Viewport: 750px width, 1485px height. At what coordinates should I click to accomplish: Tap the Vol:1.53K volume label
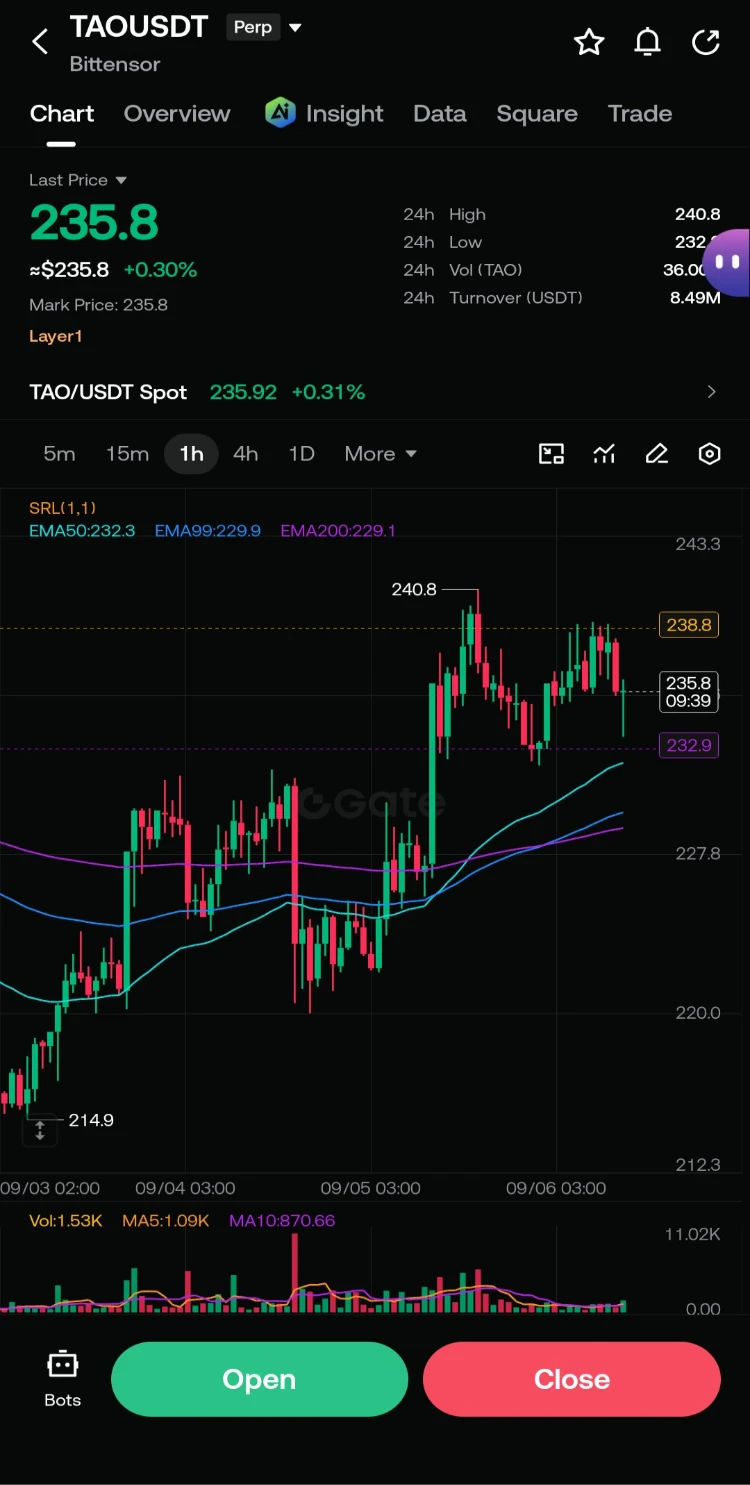click(65, 1221)
